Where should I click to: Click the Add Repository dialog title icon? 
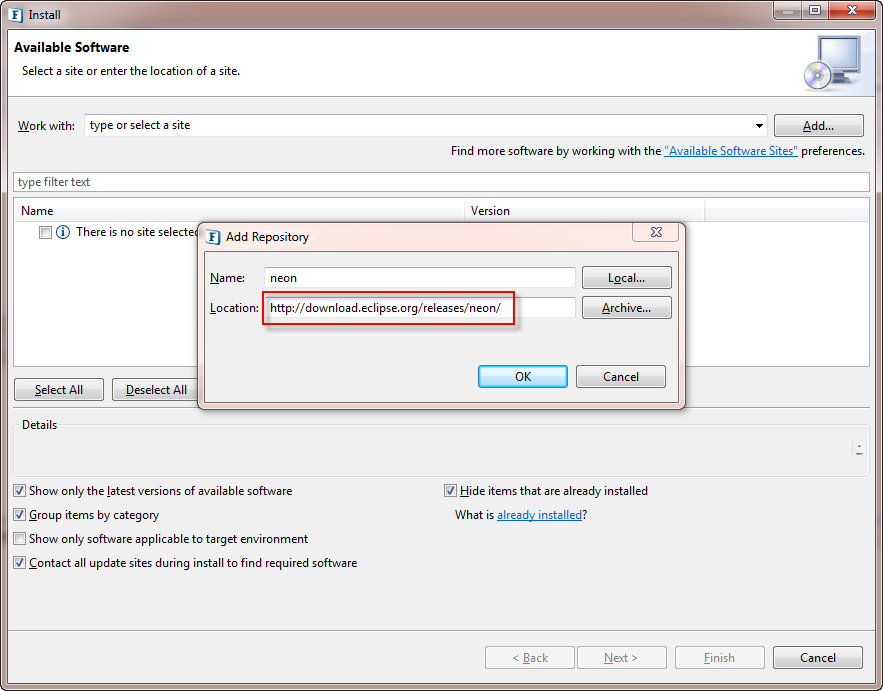click(x=213, y=237)
